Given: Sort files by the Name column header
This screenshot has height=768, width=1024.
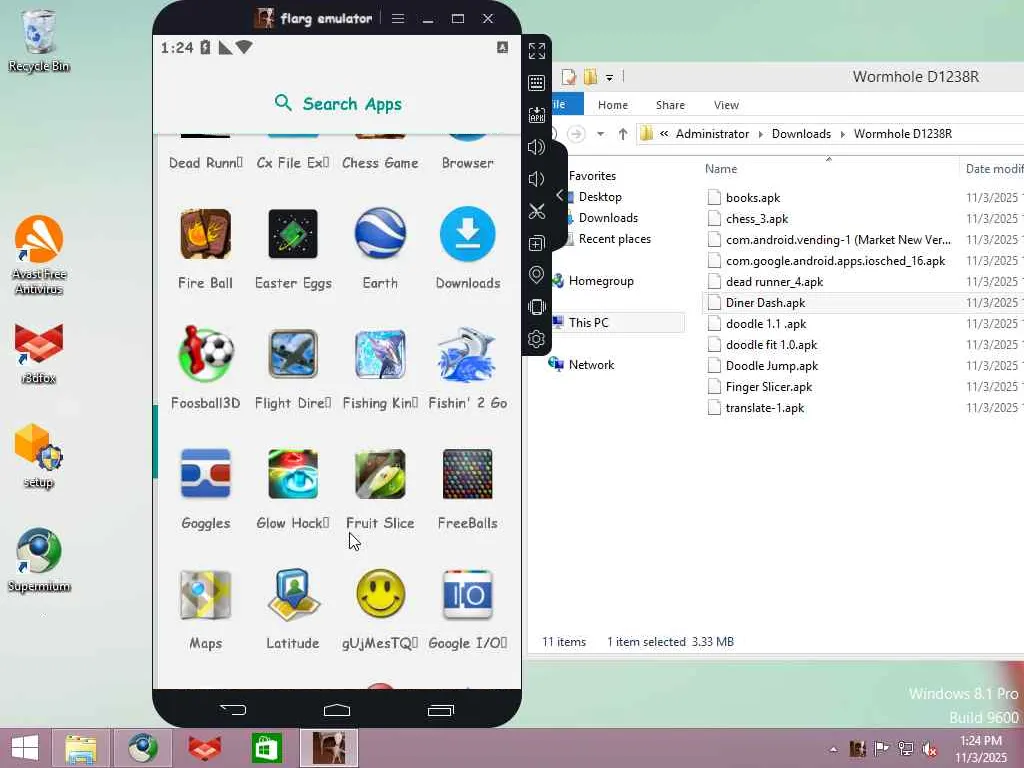Looking at the screenshot, I should 721,168.
